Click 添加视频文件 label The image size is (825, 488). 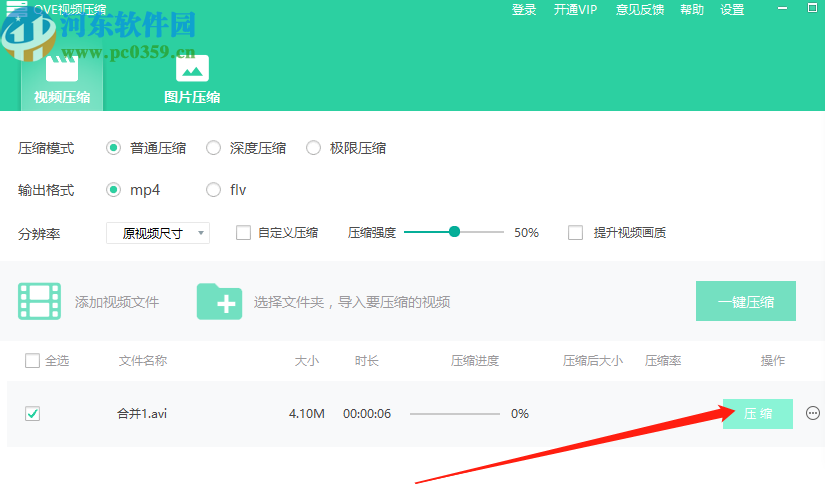(117, 302)
